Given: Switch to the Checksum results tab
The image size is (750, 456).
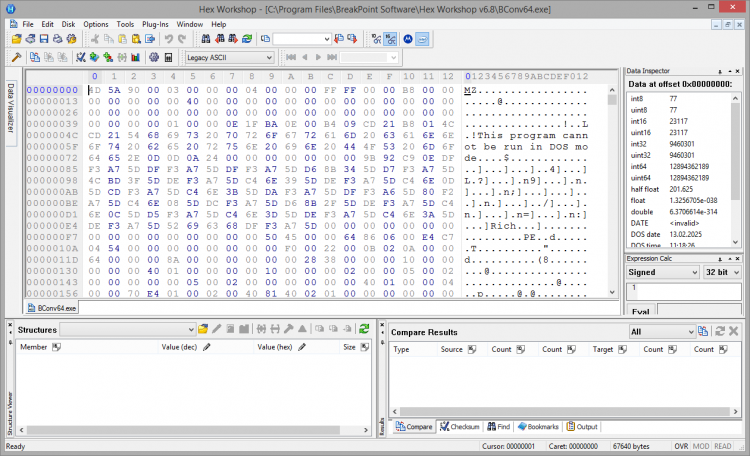Looking at the screenshot, I should point(460,427).
